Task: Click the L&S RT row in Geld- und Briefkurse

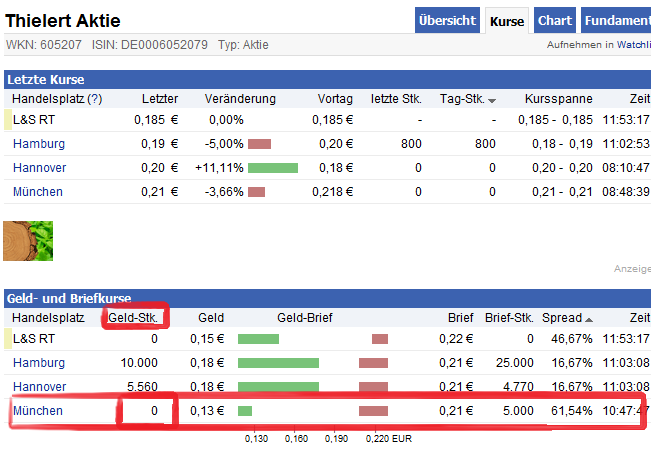Action: click(327, 339)
